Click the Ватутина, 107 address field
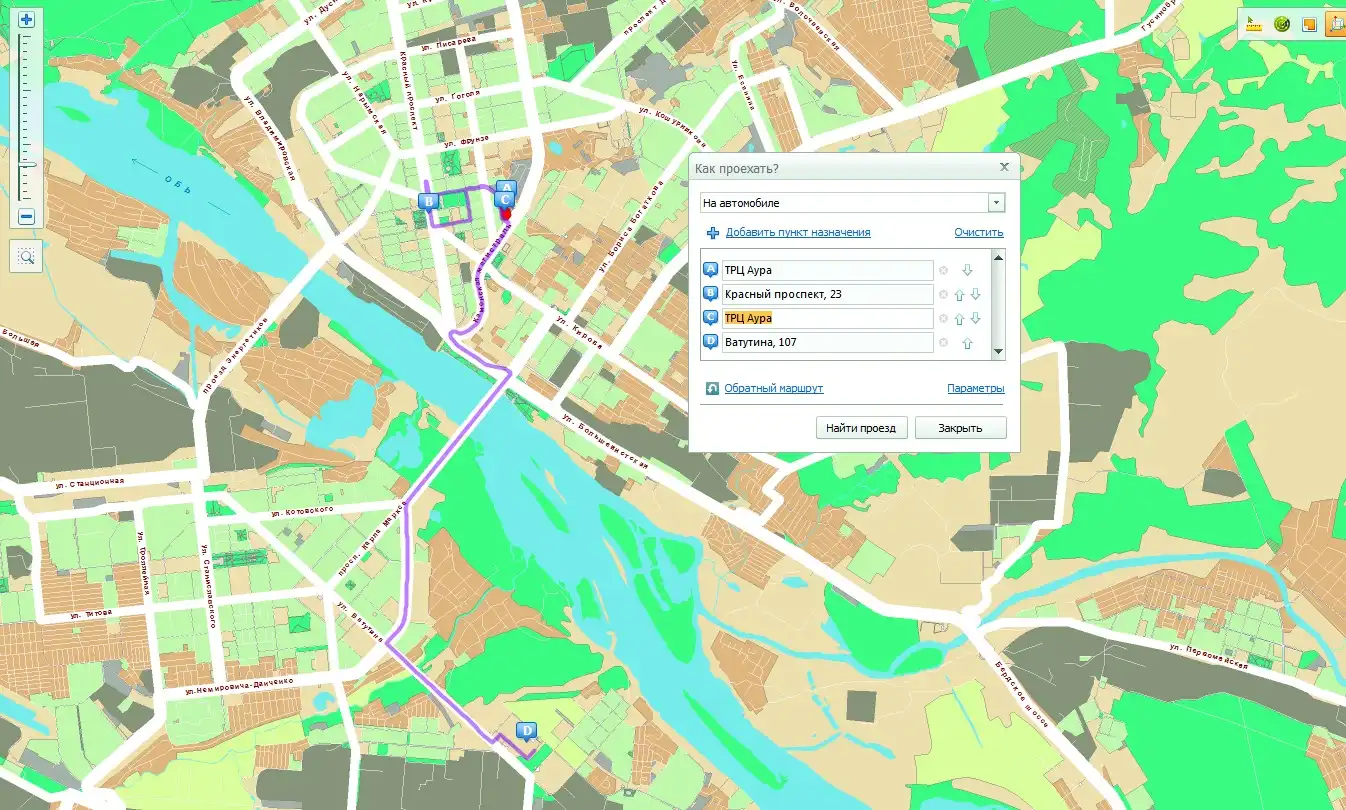The width and height of the screenshot is (1346, 810). pyautogui.click(x=827, y=342)
